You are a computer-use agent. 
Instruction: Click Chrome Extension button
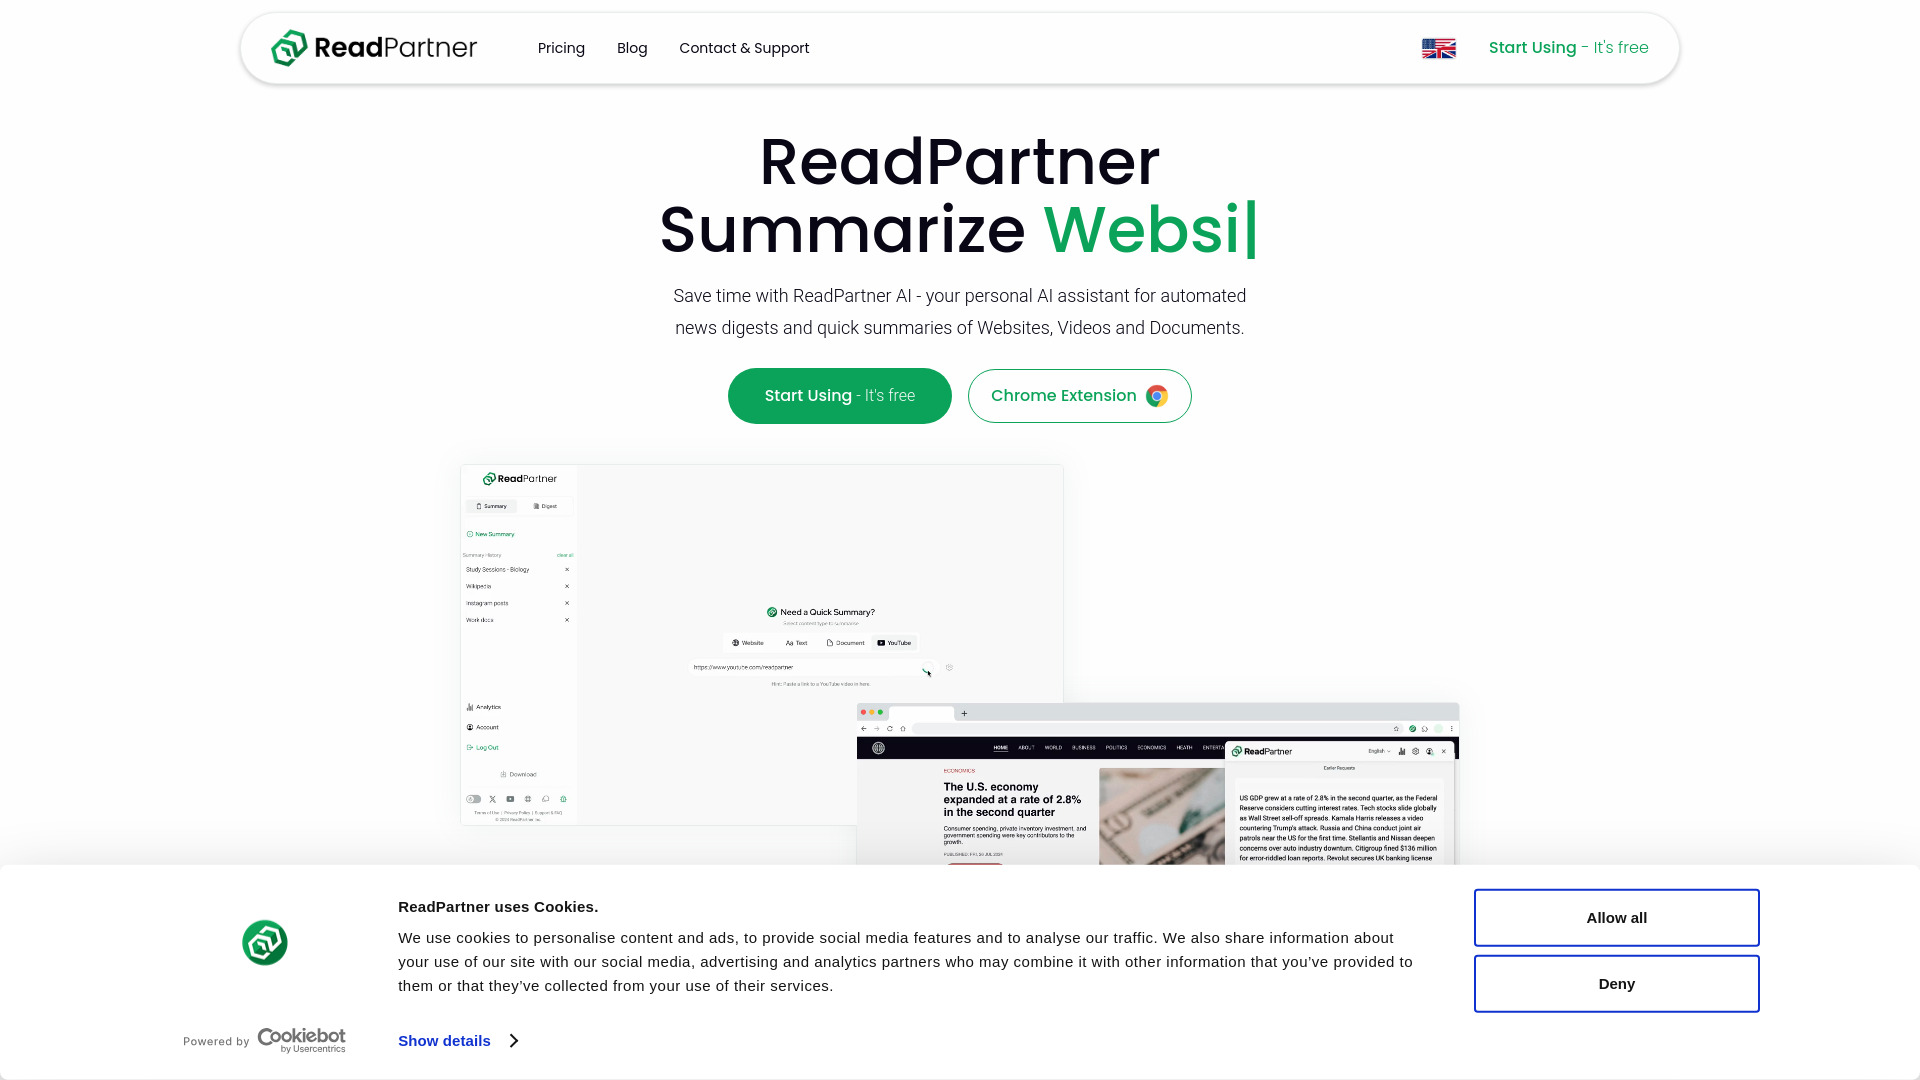click(1080, 396)
